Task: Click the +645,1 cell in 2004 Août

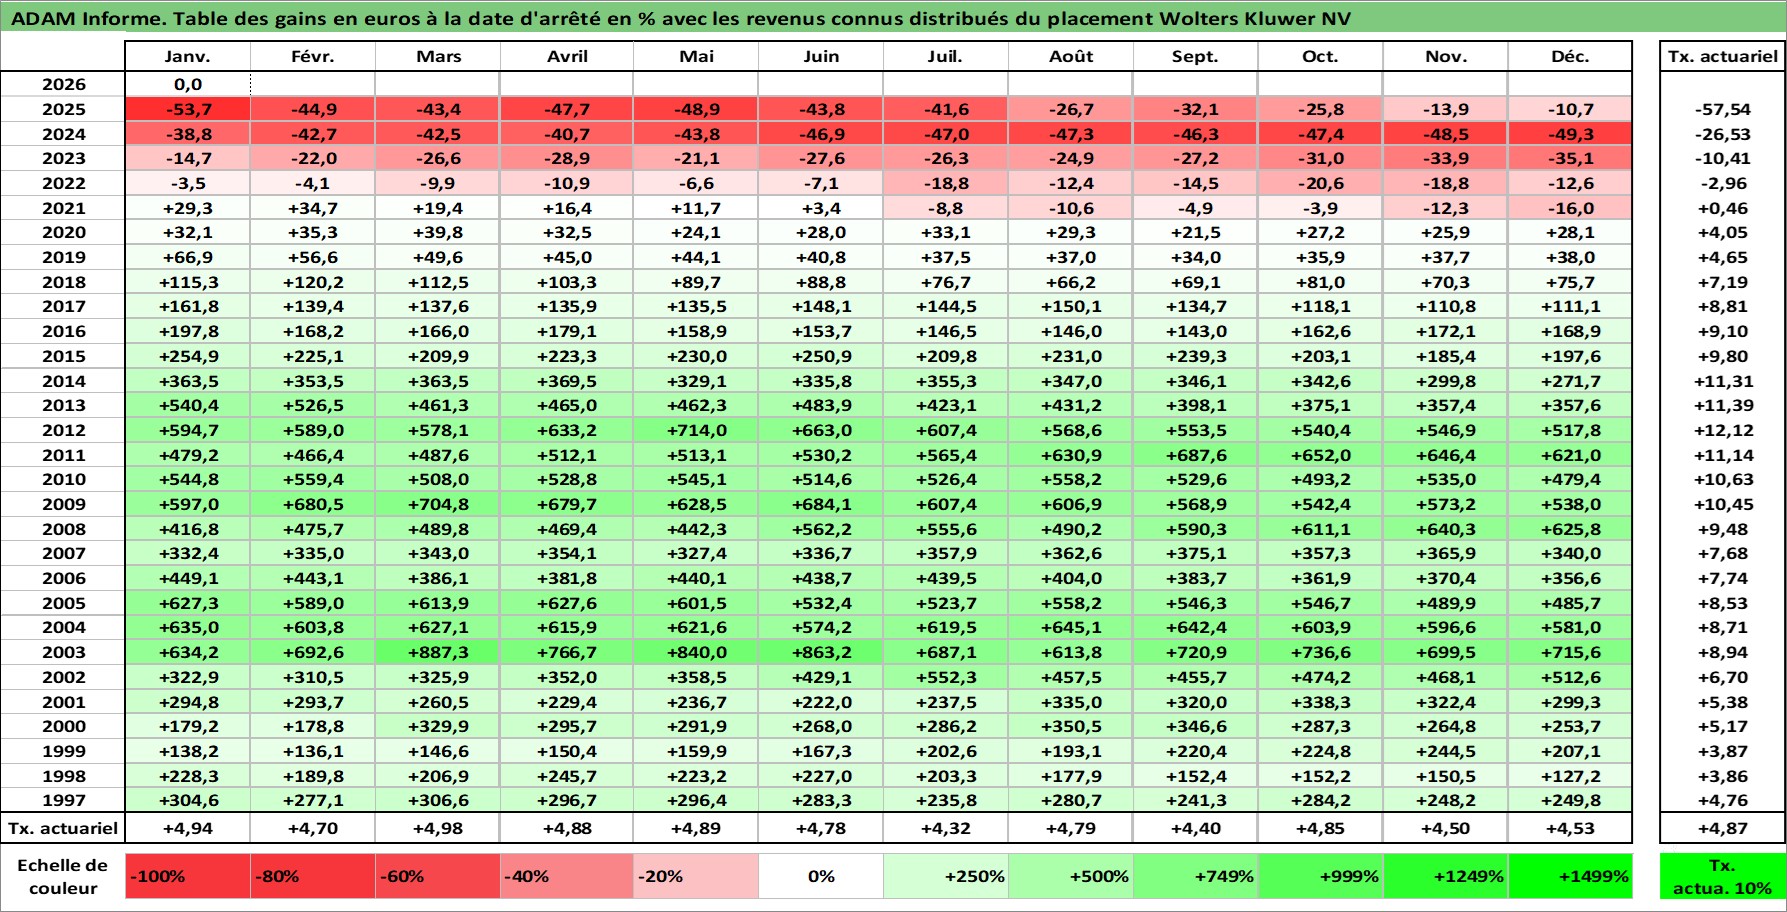Action: click(x=1071, y=627)
